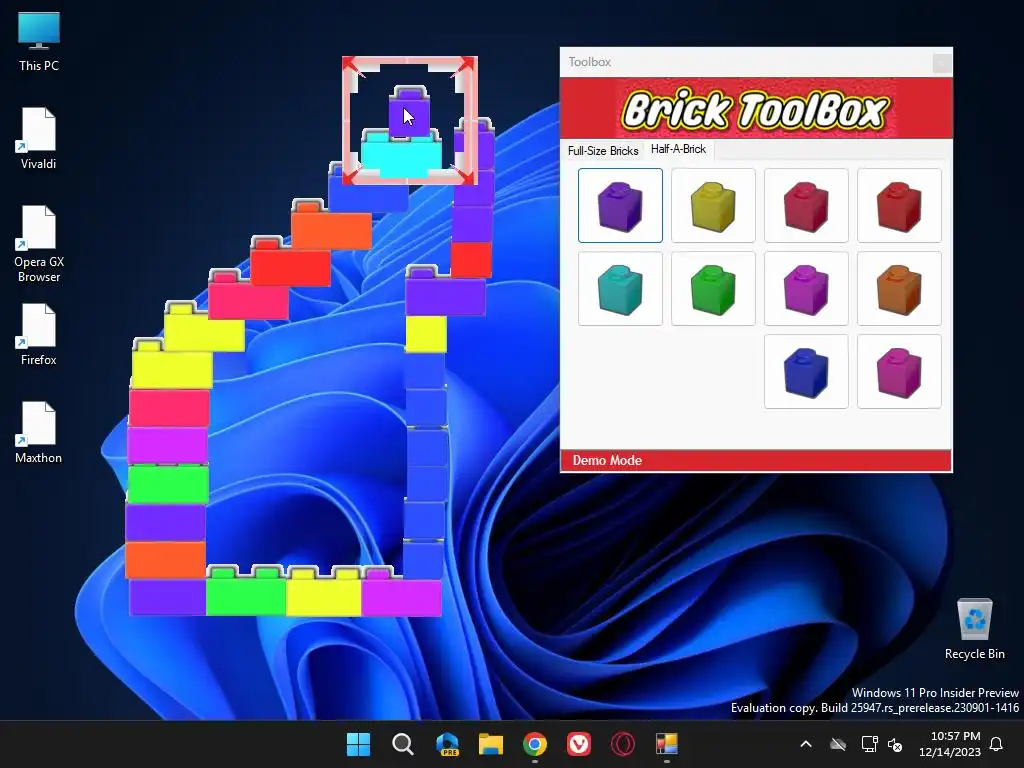The image size is (1024, 768).
Task: Click the Brick app icon in the taskbar
Action: click(x=667, y=744)
